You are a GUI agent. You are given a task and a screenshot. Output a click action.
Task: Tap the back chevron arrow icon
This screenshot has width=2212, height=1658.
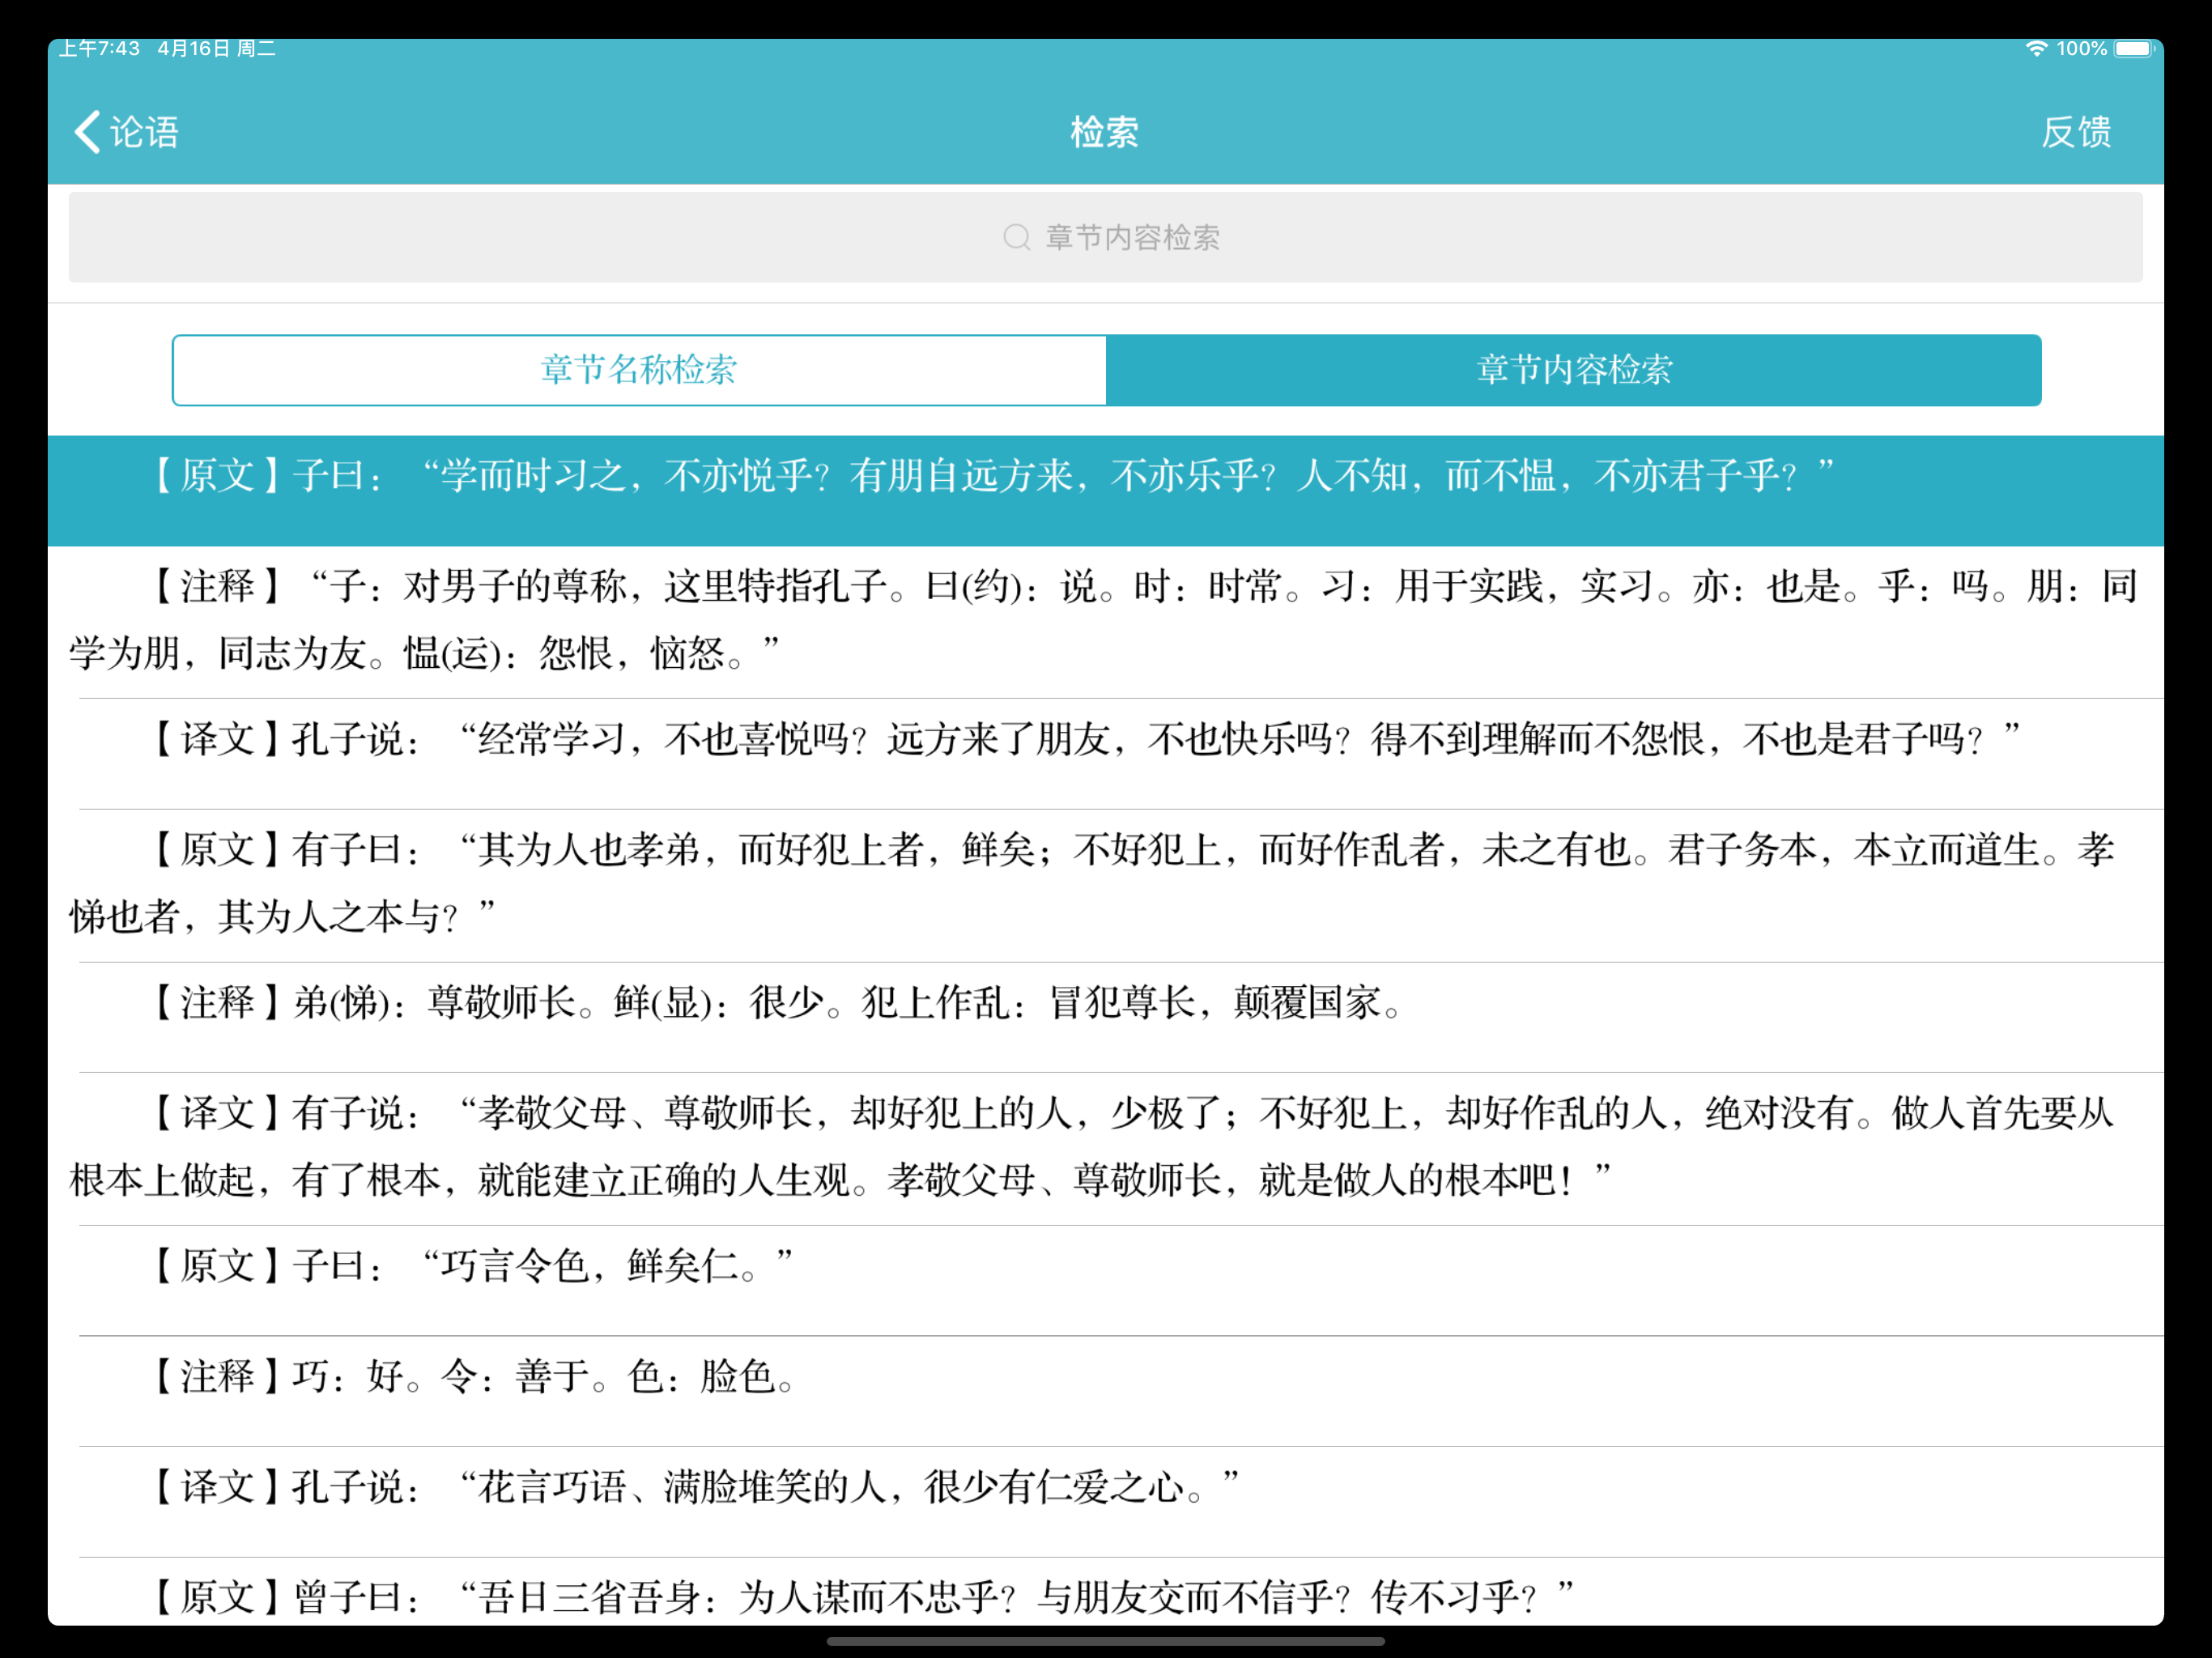click(88, 132)
